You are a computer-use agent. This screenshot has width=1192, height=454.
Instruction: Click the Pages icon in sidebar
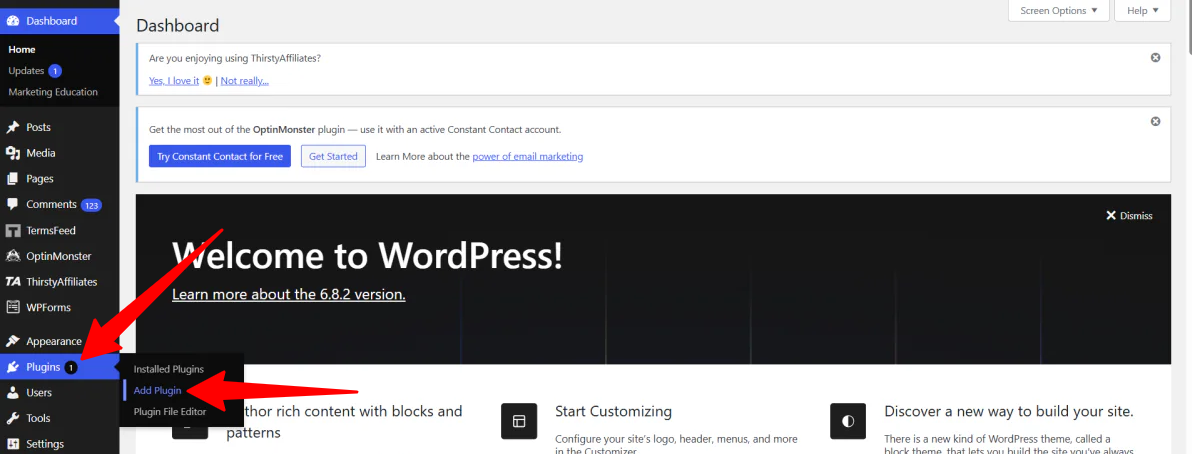pos(13,179)
